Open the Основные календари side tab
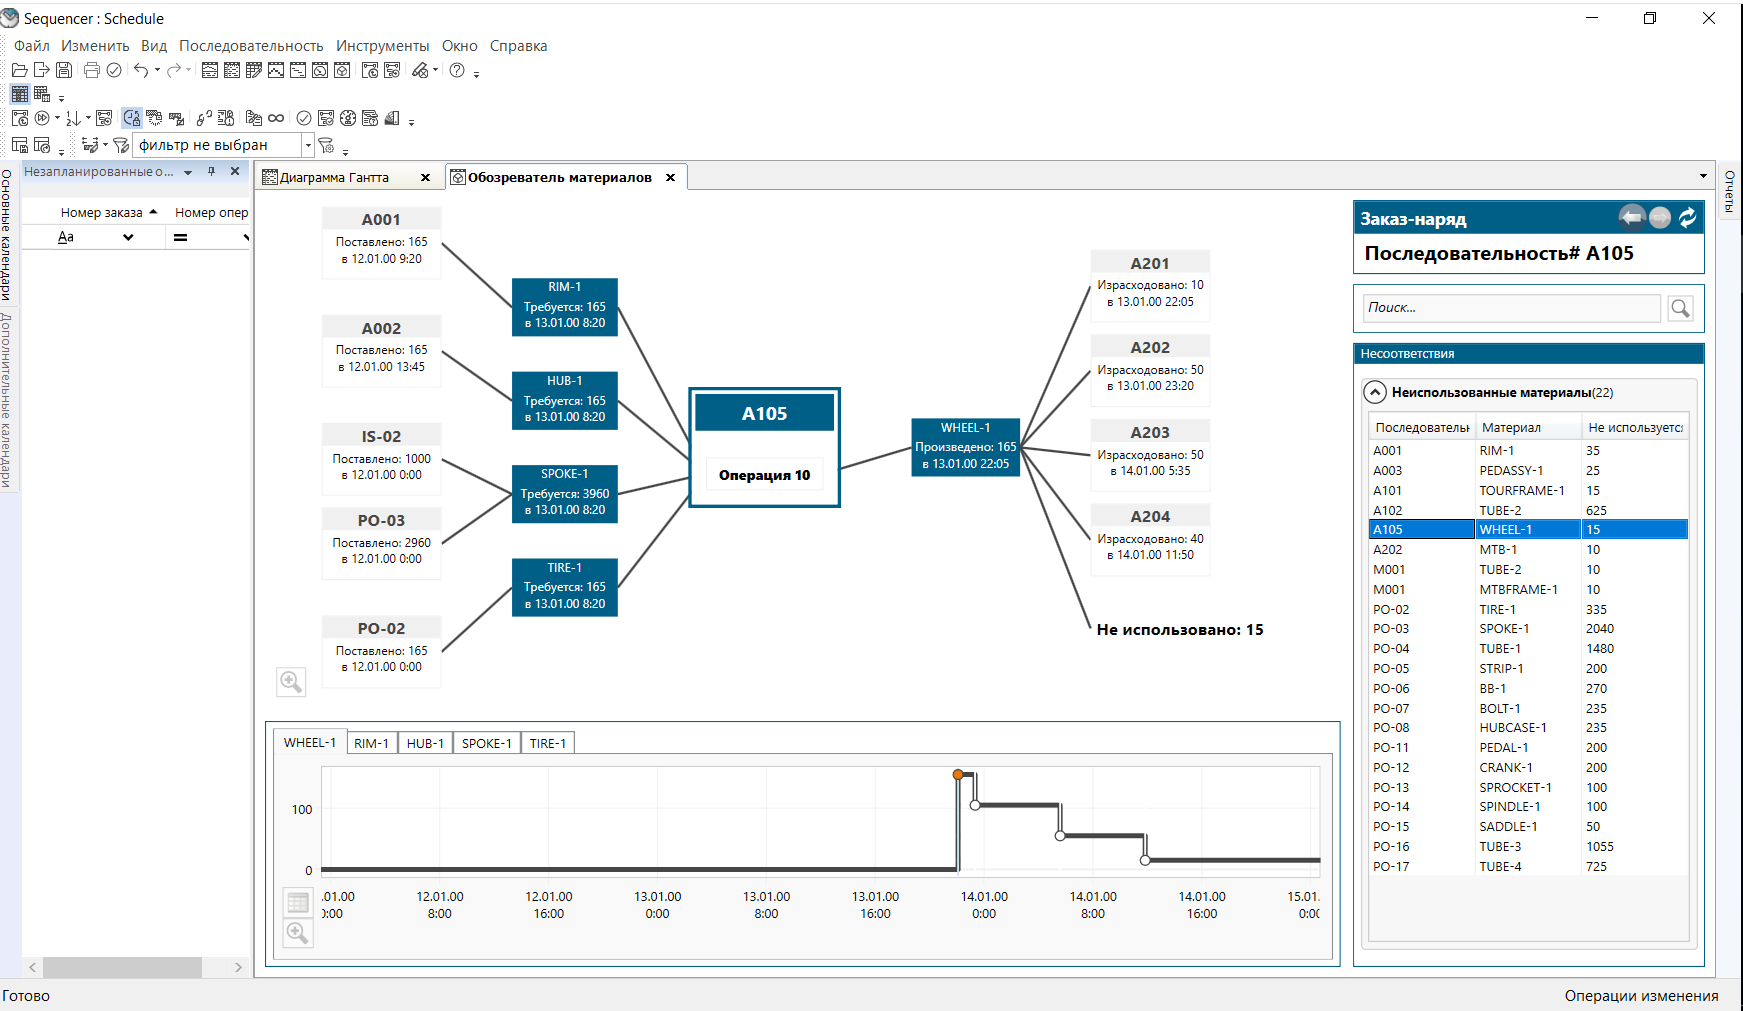The height and width of the screenshot is (1011, 1743). [7, 234]
